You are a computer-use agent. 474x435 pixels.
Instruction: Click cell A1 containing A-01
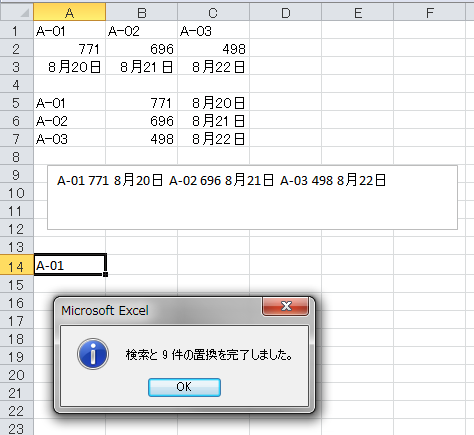pos(70,31)
